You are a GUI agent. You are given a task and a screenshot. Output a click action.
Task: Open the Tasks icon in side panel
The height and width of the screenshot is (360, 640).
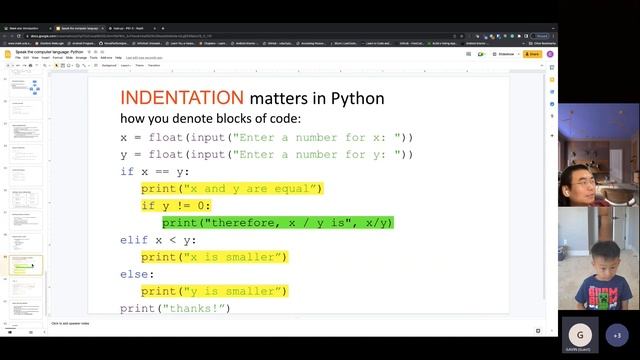(x=552, y=92)
